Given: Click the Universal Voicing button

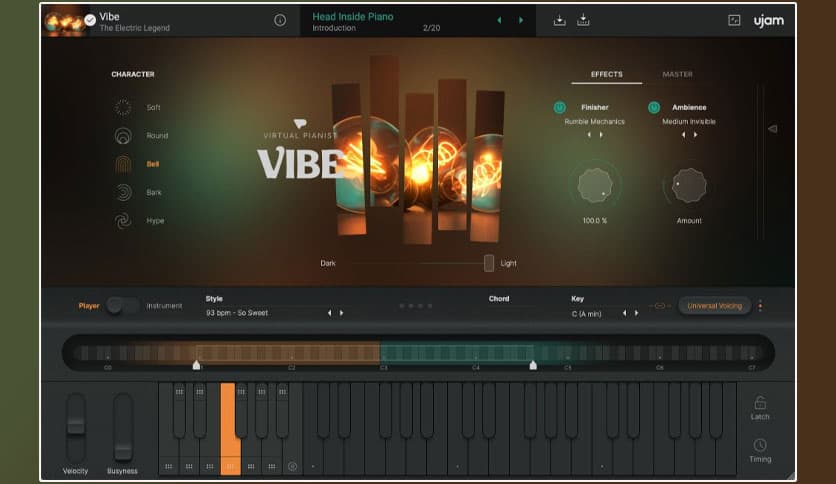Looking at the screenshot, I should 714,306.
